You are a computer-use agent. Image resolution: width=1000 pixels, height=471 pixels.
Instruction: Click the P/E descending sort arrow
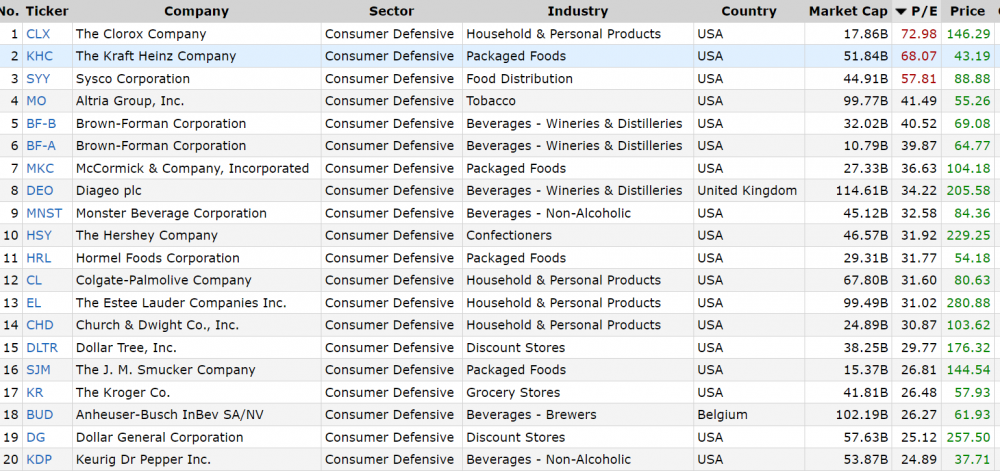900,12
